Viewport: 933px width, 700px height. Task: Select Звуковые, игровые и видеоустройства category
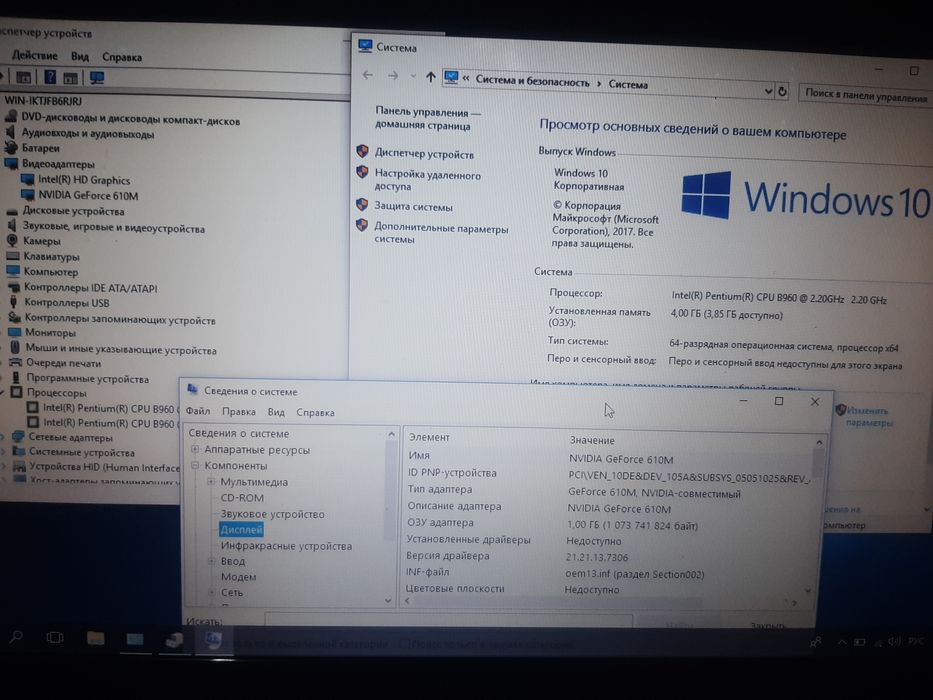[x=113, y=228]
